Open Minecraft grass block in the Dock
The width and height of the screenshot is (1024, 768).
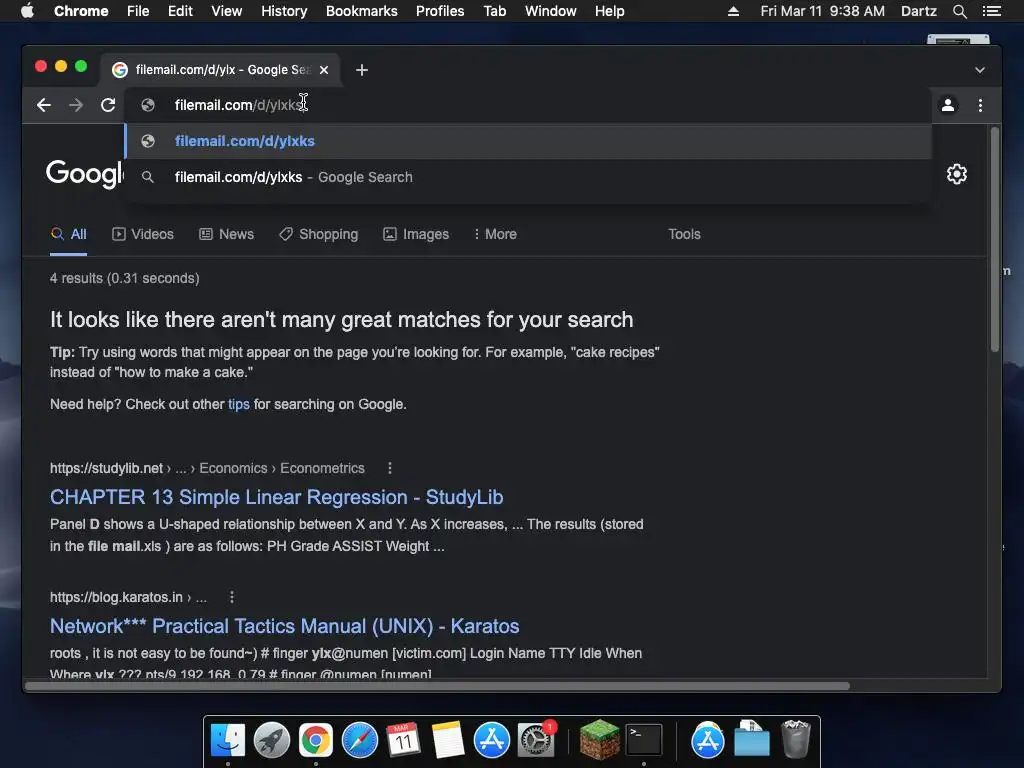tap(600, 739)
